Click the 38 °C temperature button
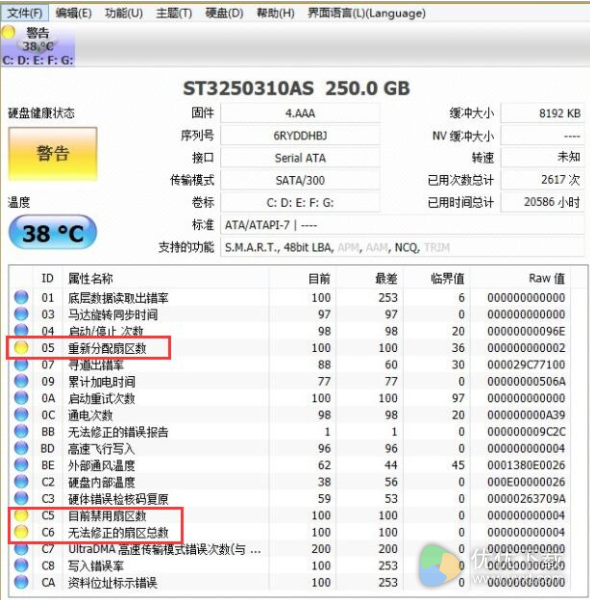The image size is (590, 600). point(53,233)
